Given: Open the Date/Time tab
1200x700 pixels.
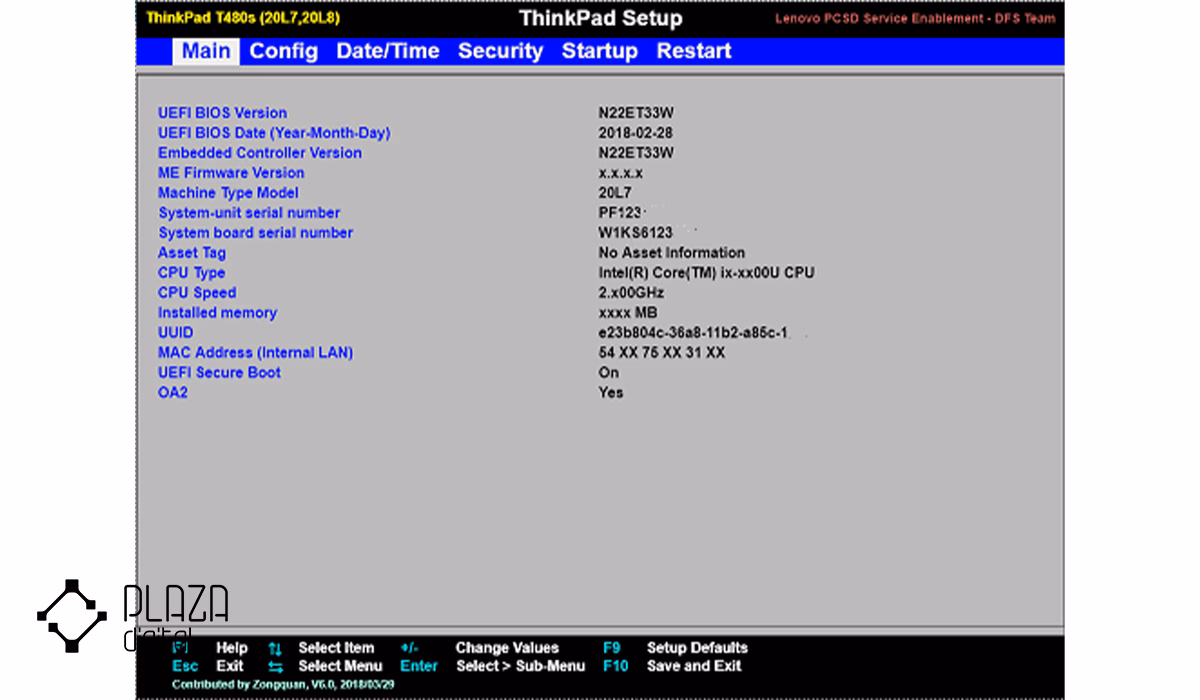Looking at the screenshot, I should point(388,51).
